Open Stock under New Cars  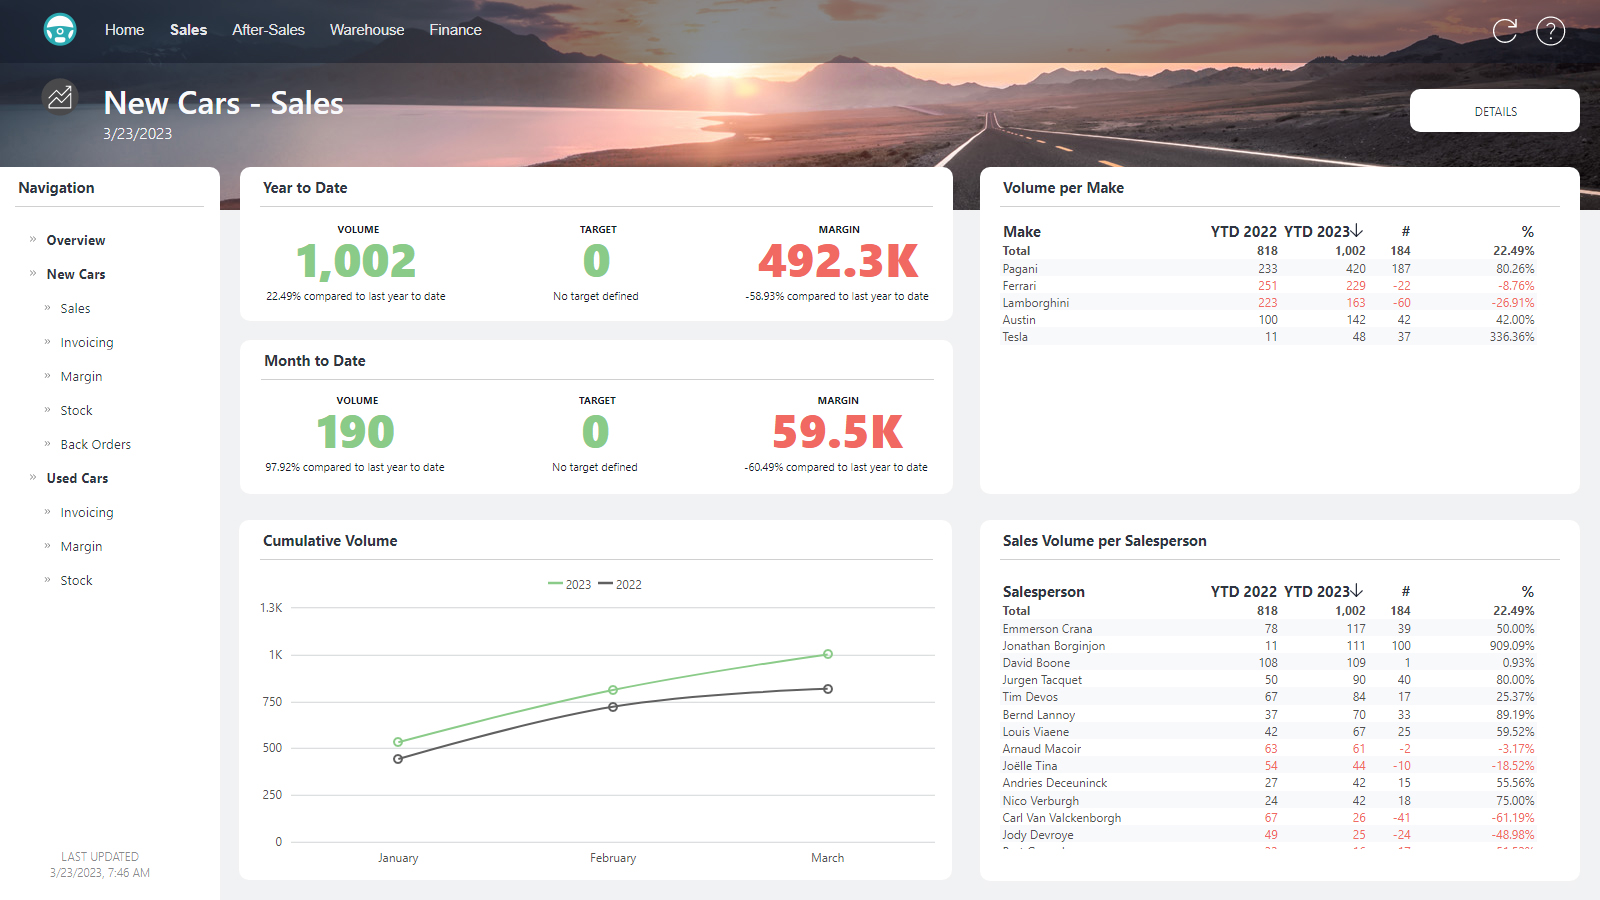point(76,410)
